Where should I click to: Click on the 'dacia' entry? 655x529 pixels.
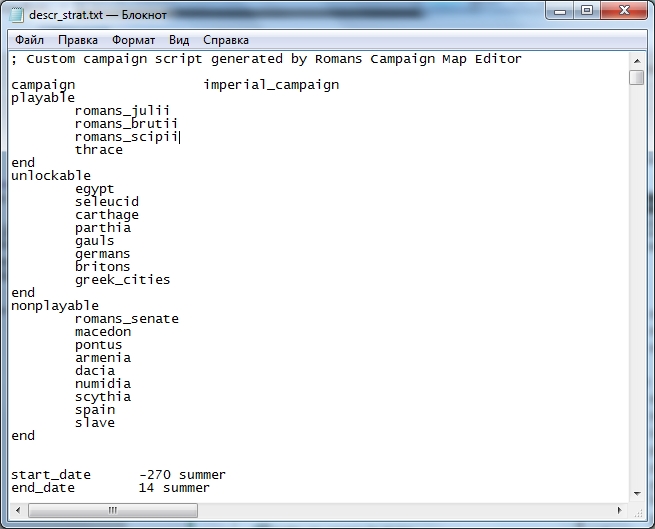point(95,371)
